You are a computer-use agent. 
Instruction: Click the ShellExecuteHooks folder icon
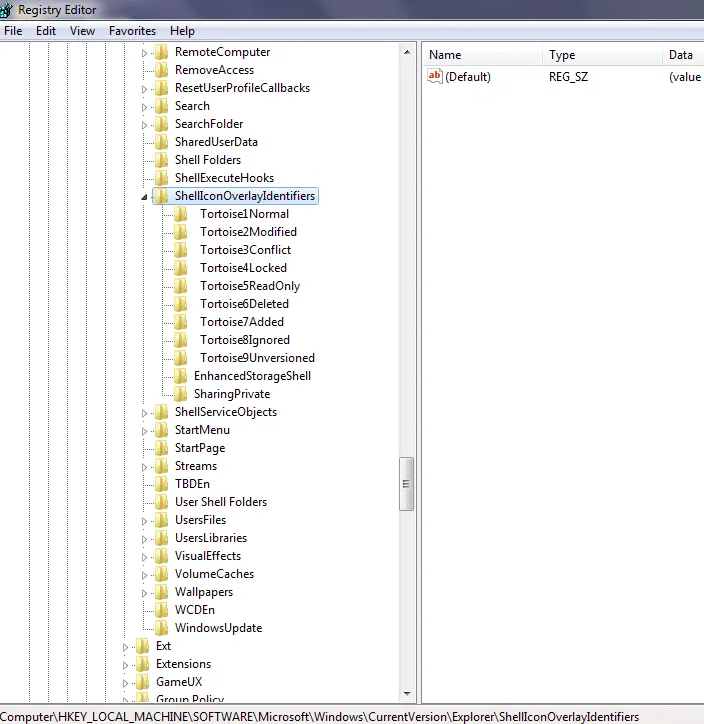pyautogui.click(x=161, y=178)
